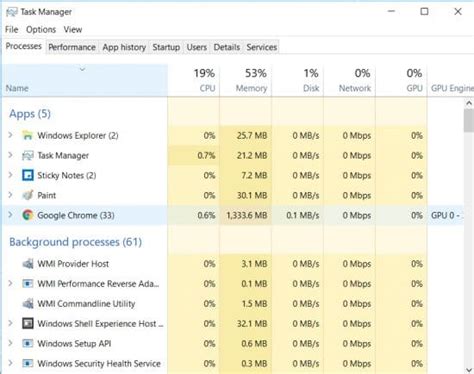Click Chrome's 0.1 MB/s disk value
Image resolution: width=474 pixels, height=374 pixels.
303,216
